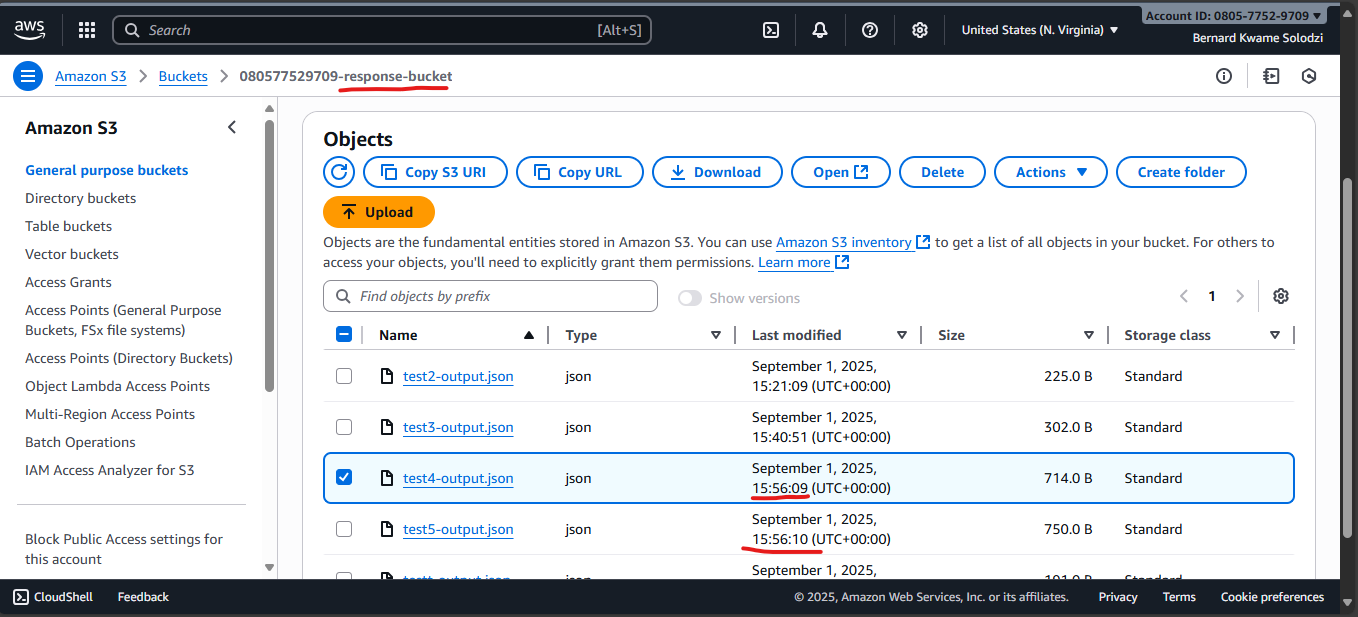Open console settings gear in top bar
This screenshot has height=617, width=1358.
(x=920, y=30)
